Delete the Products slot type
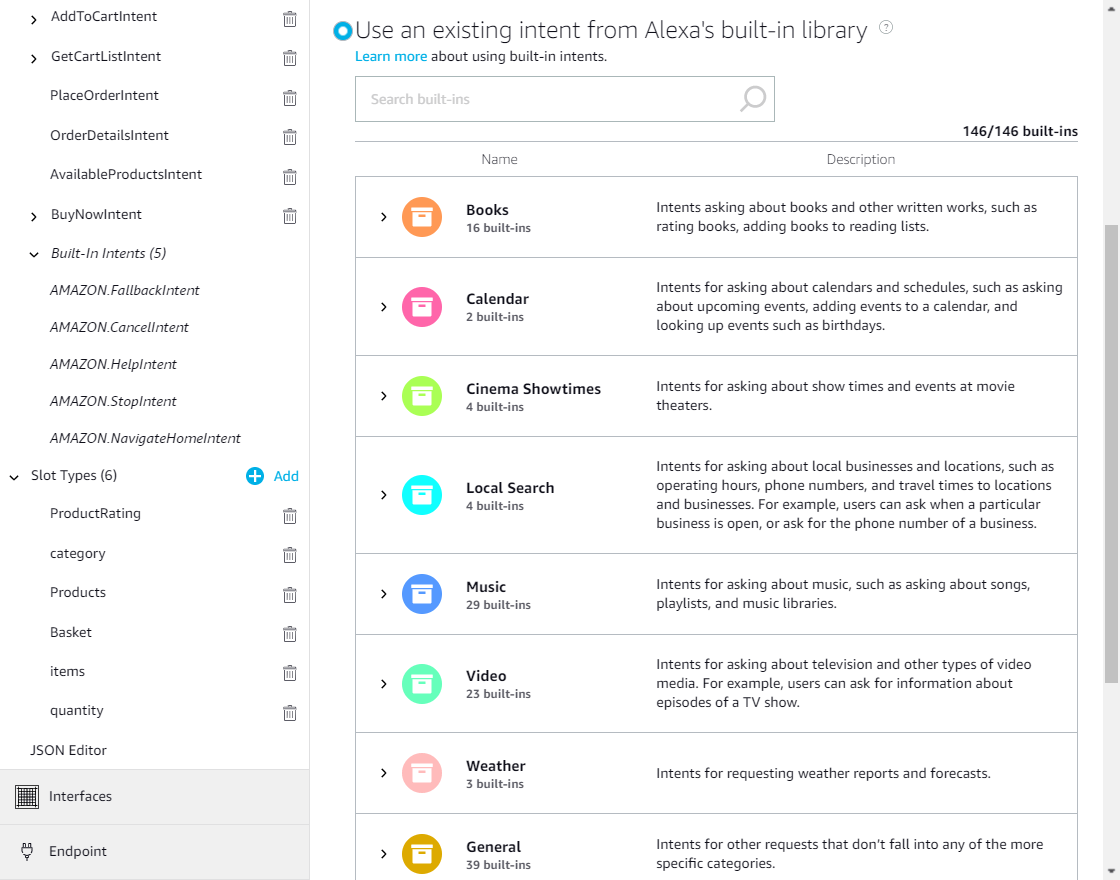Screen dimensions: 1120x880 [289, 594]
